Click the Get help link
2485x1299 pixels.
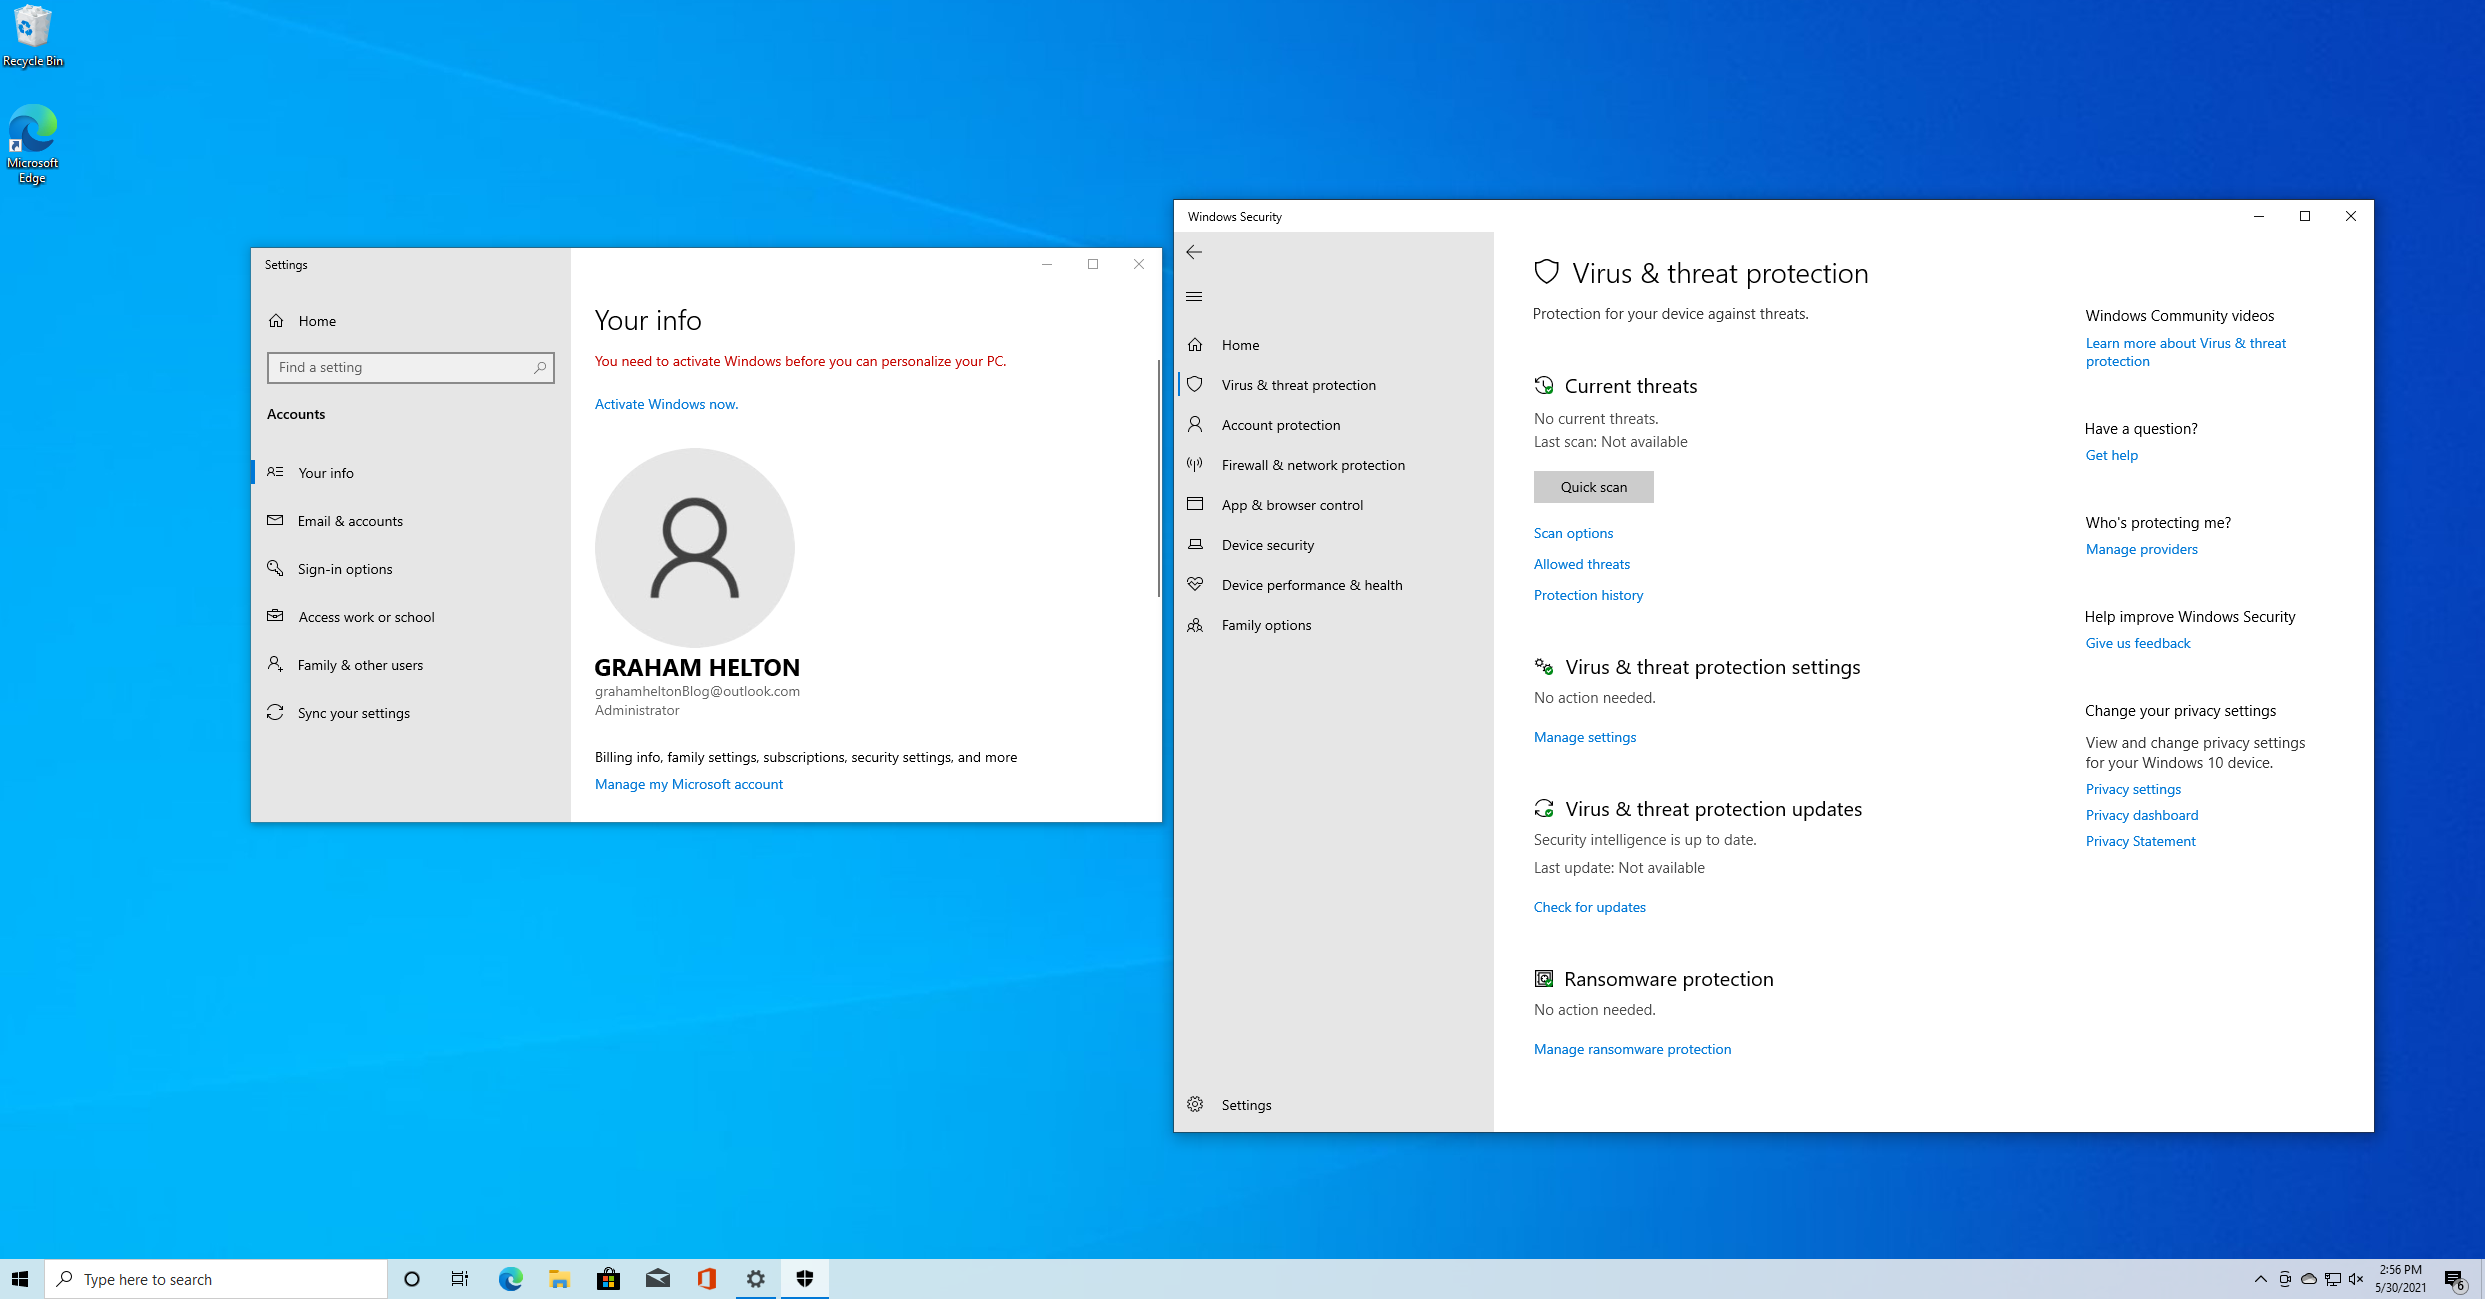pos(2111,455)
